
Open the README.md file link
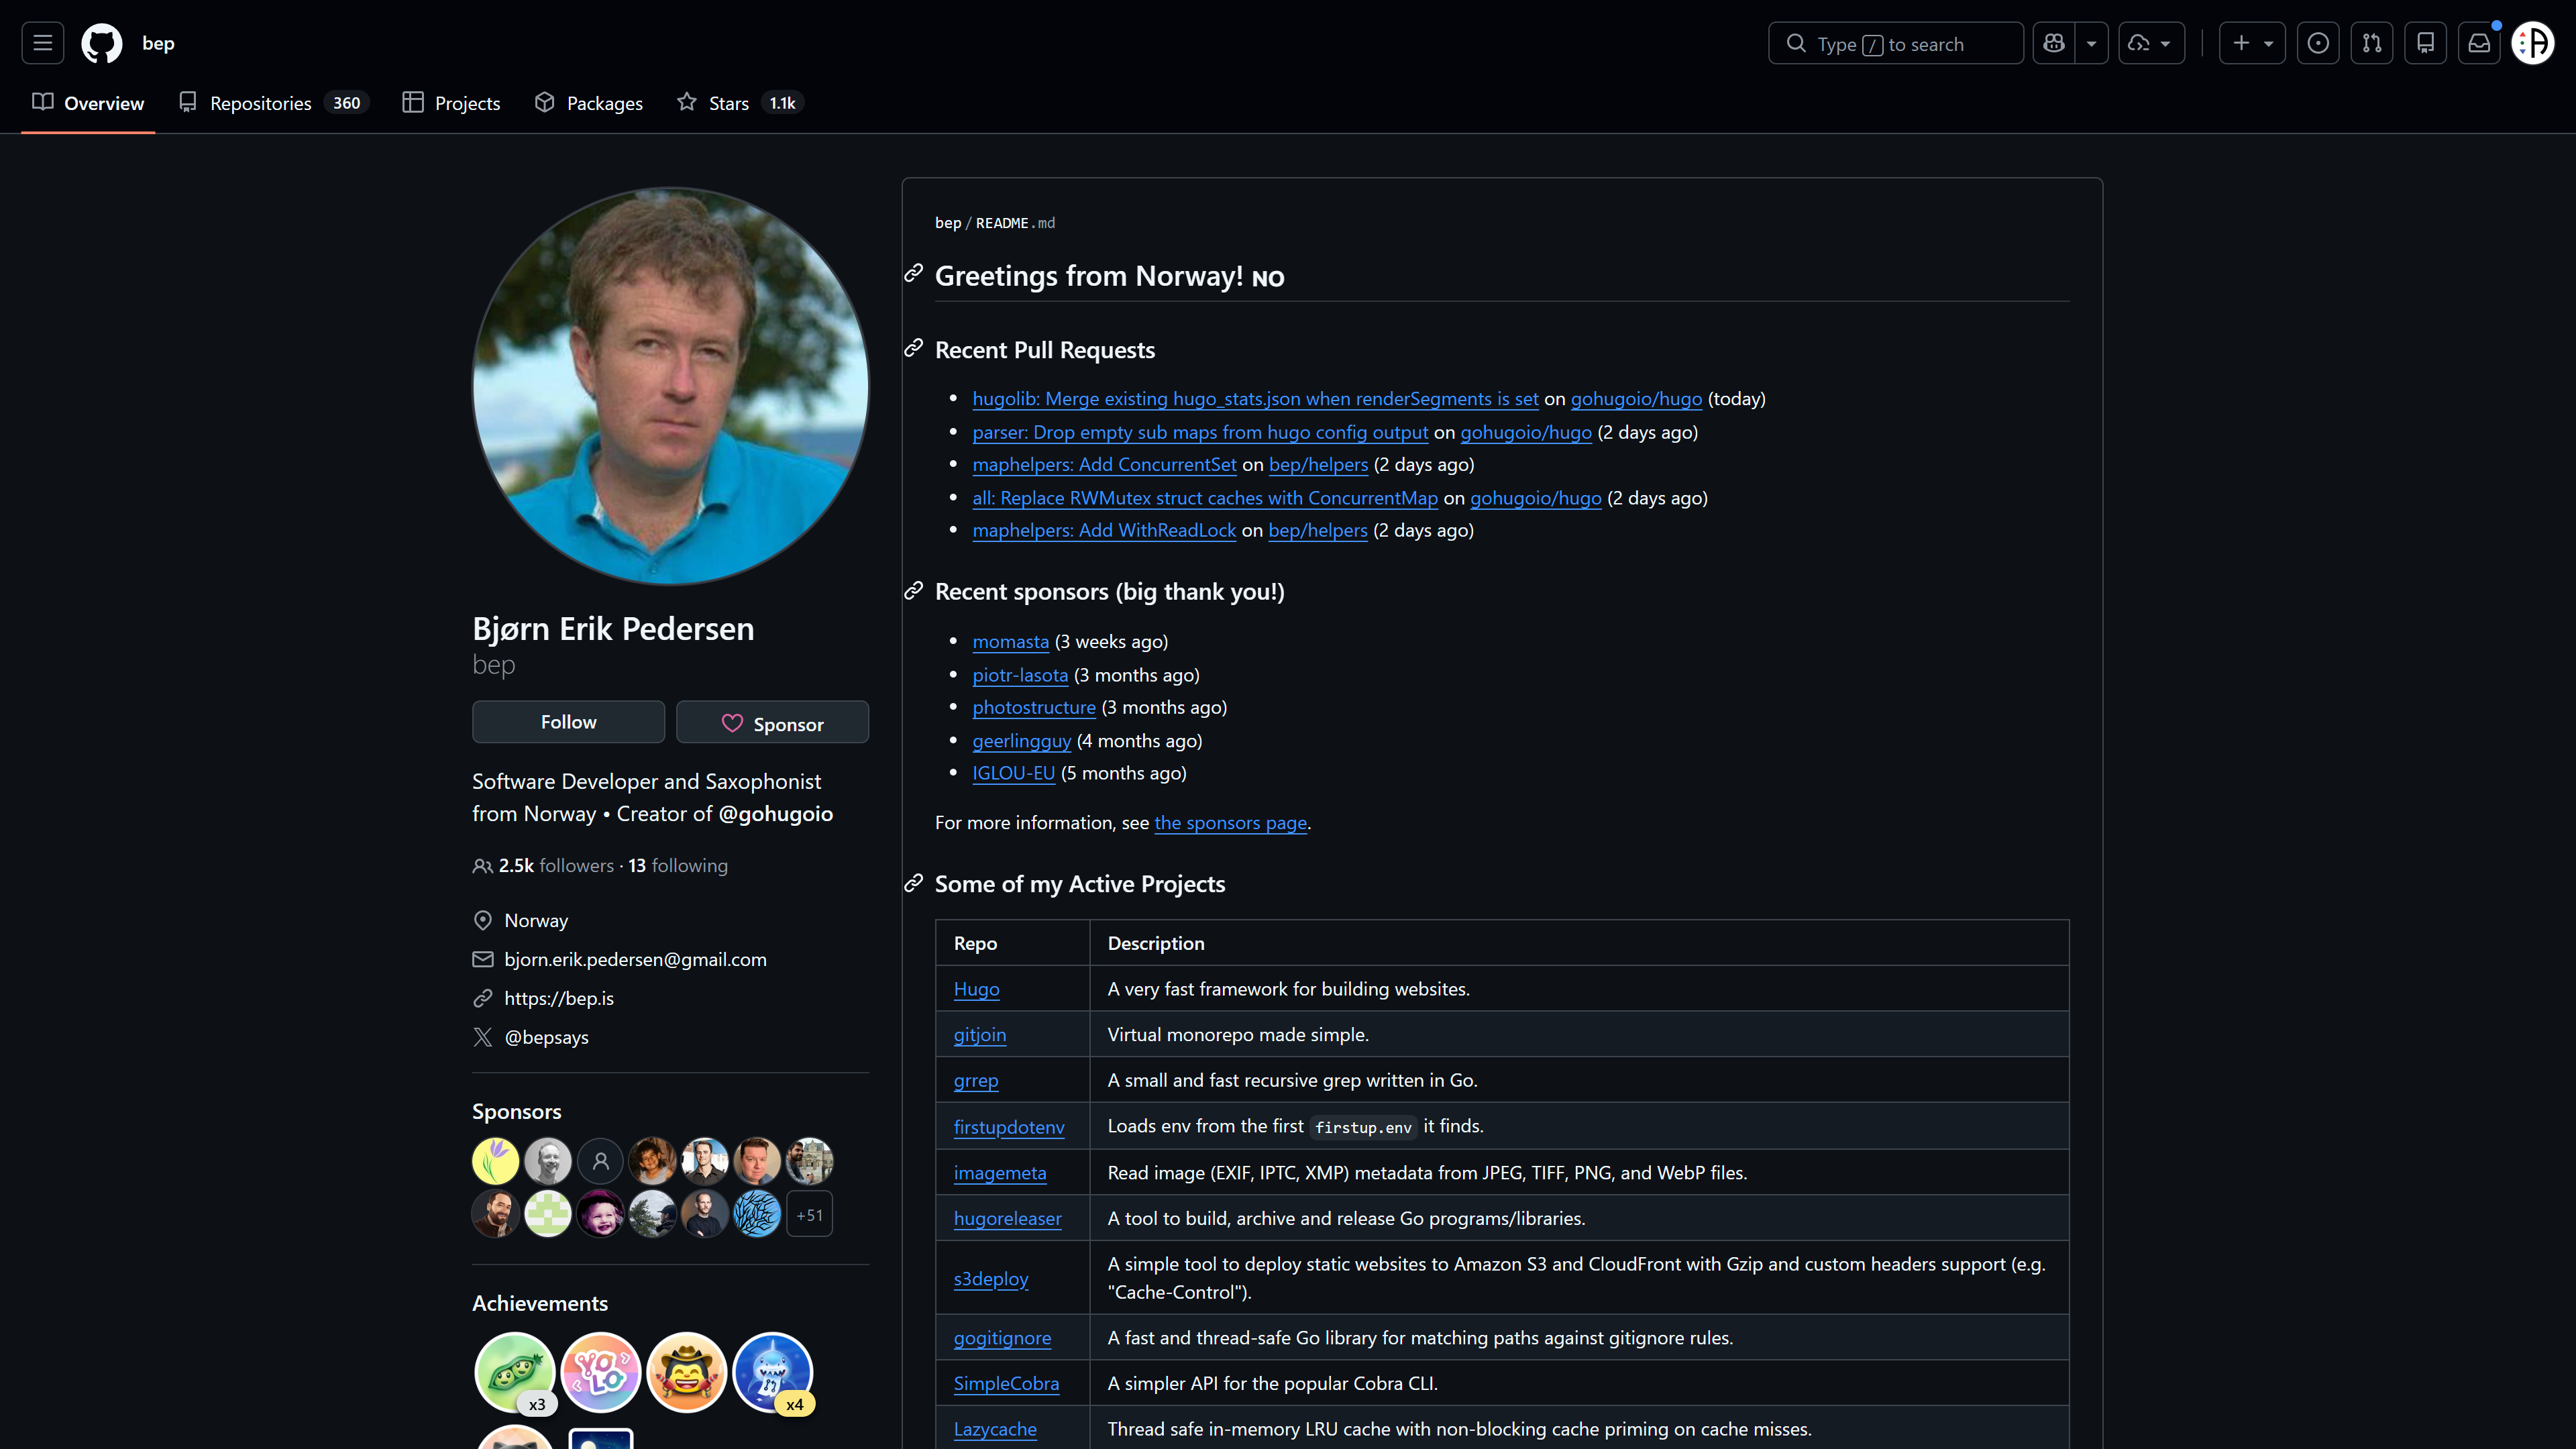(x=1015, y=223)
